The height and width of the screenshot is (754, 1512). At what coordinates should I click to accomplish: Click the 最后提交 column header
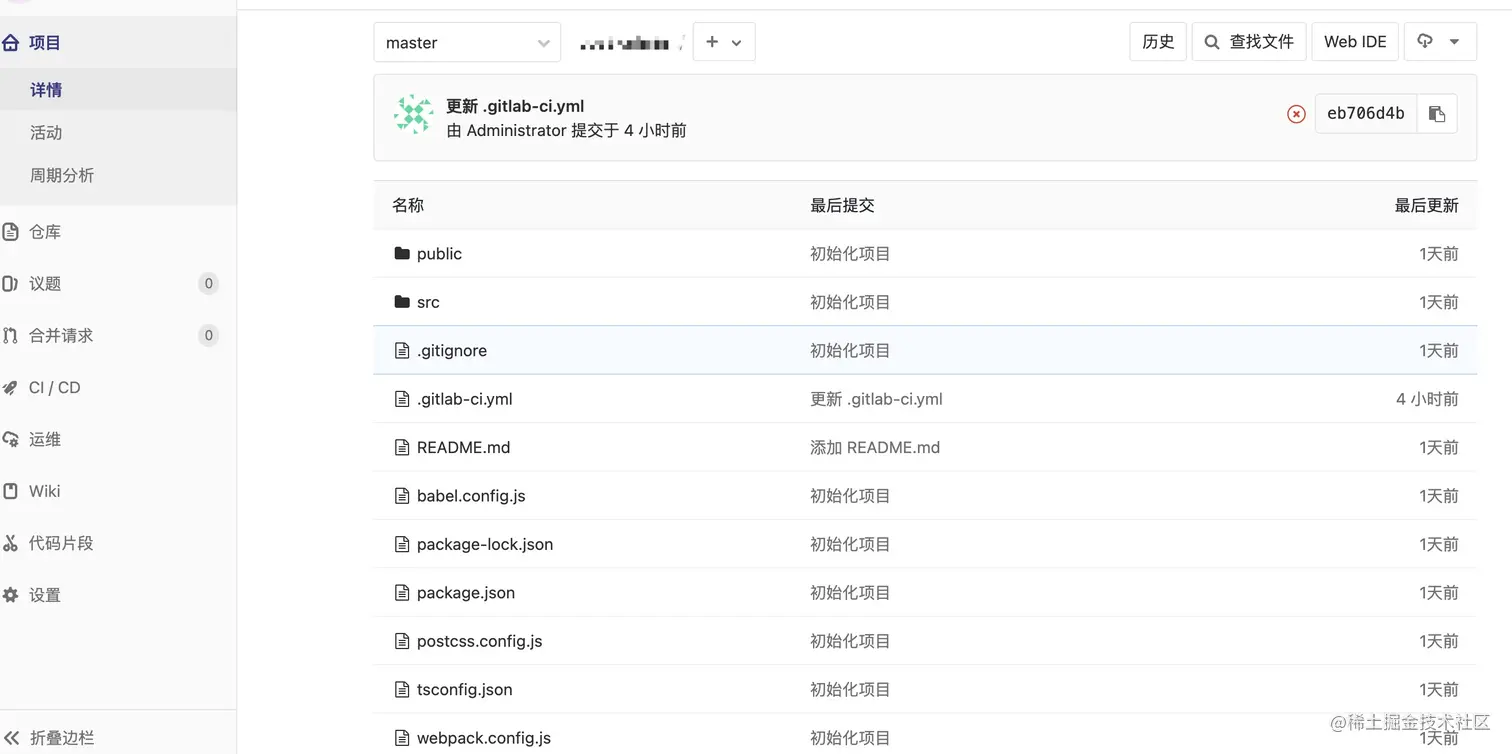[x=842, y=205]
